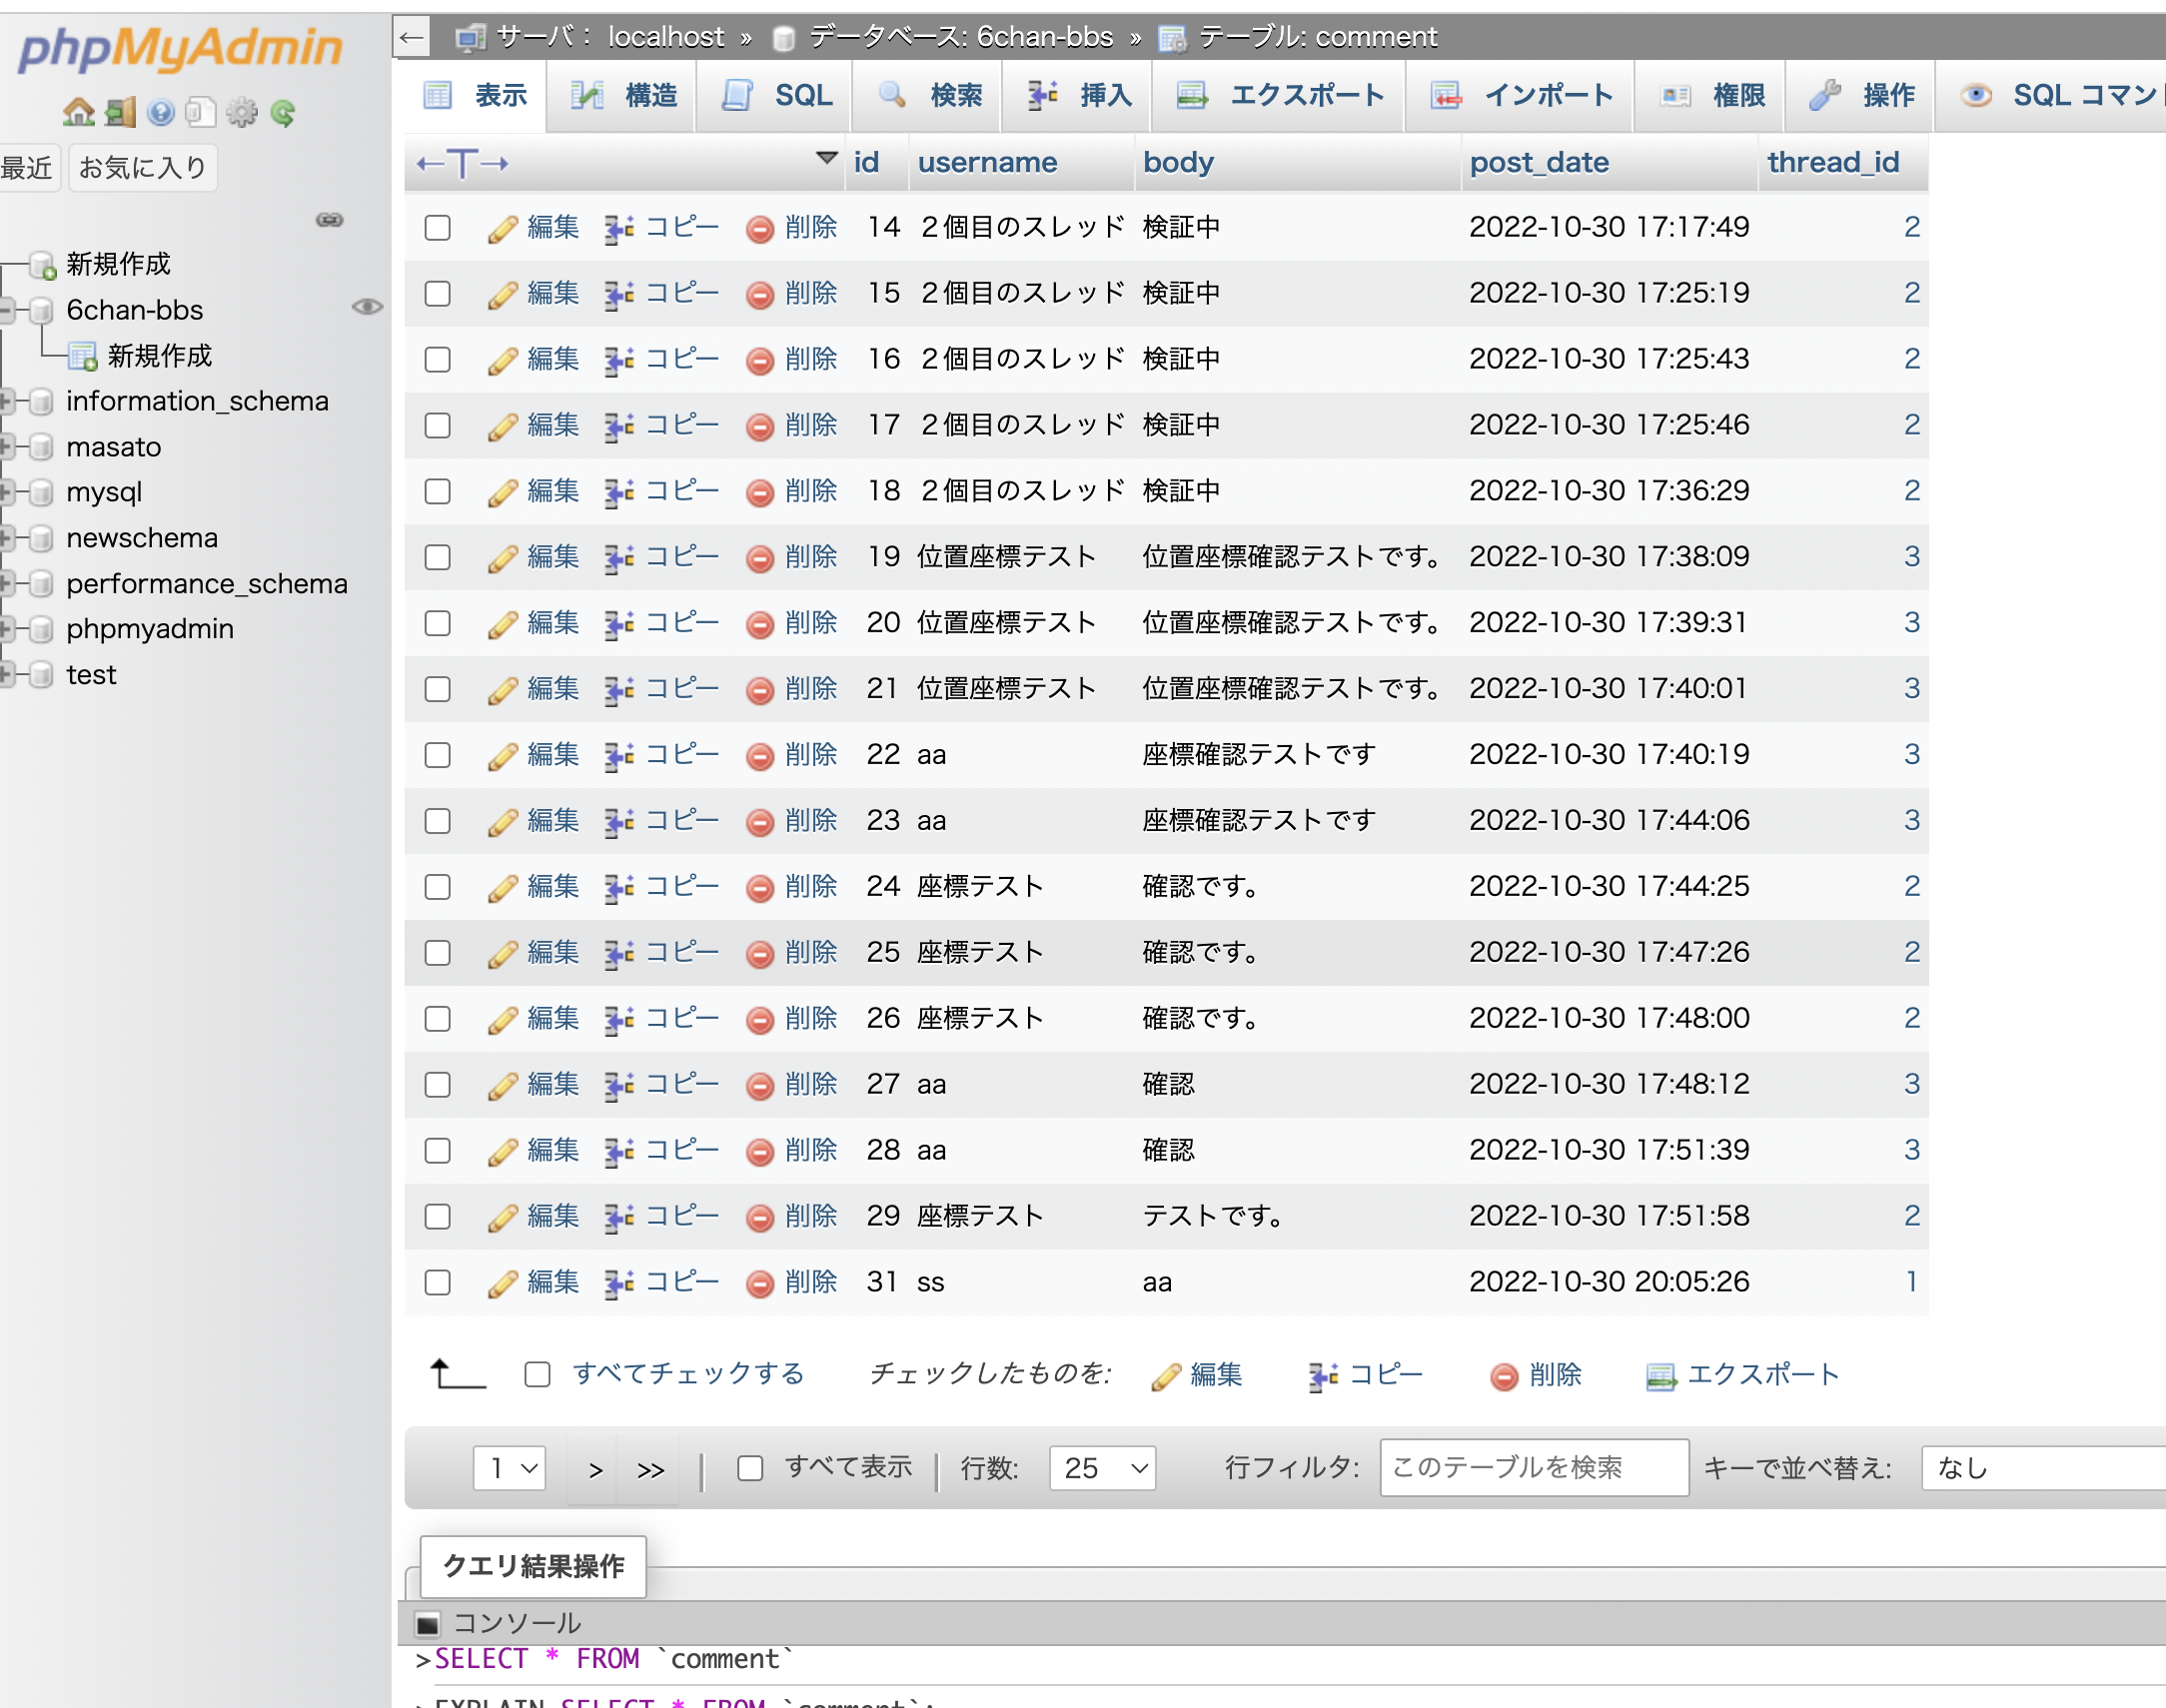This screenshot has width=2166, height=1708.
Task: Click the help question mark icon
Action: coord(161,112)
